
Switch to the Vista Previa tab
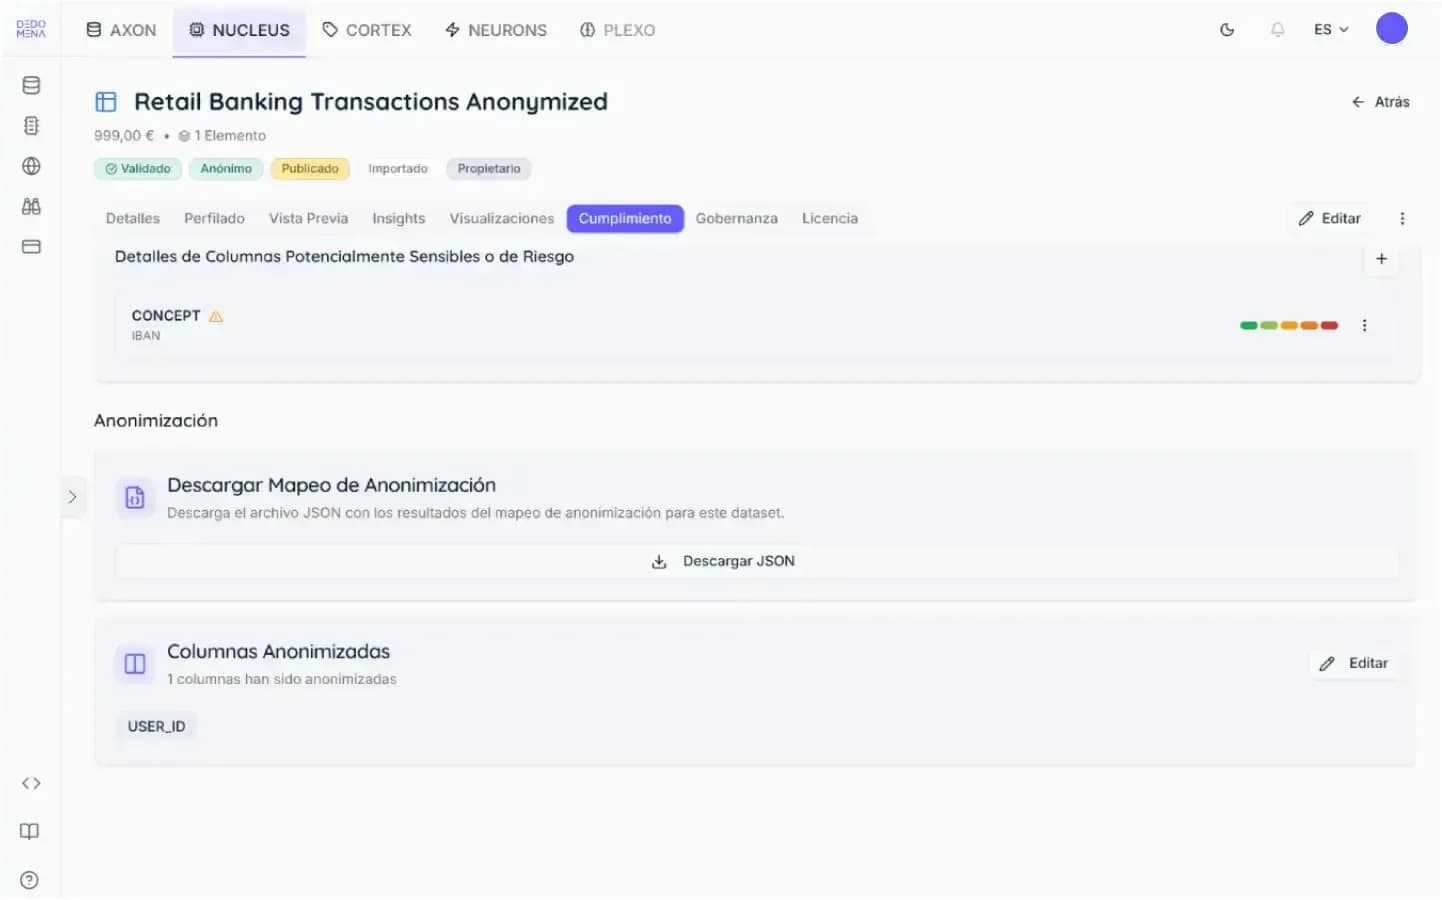coord(309,218)
